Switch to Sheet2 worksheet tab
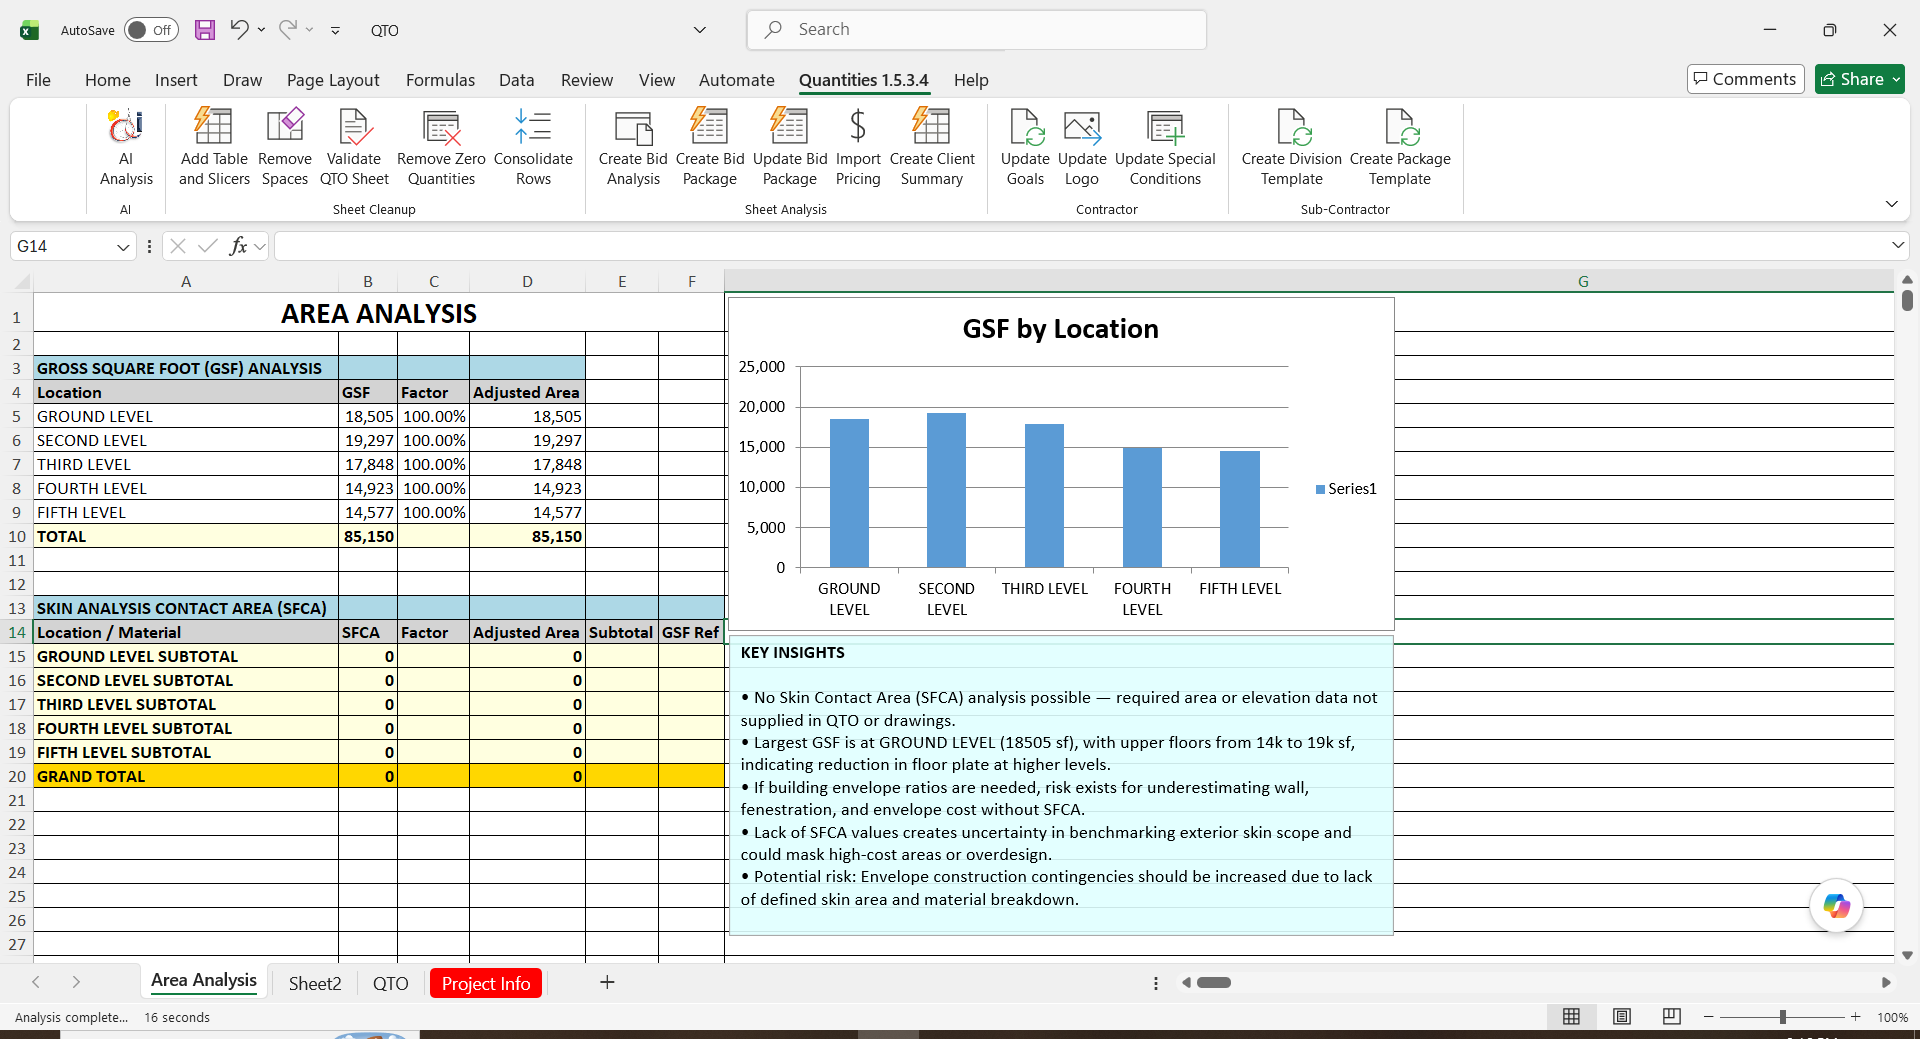1920x1039 pixels. [315, 983]
